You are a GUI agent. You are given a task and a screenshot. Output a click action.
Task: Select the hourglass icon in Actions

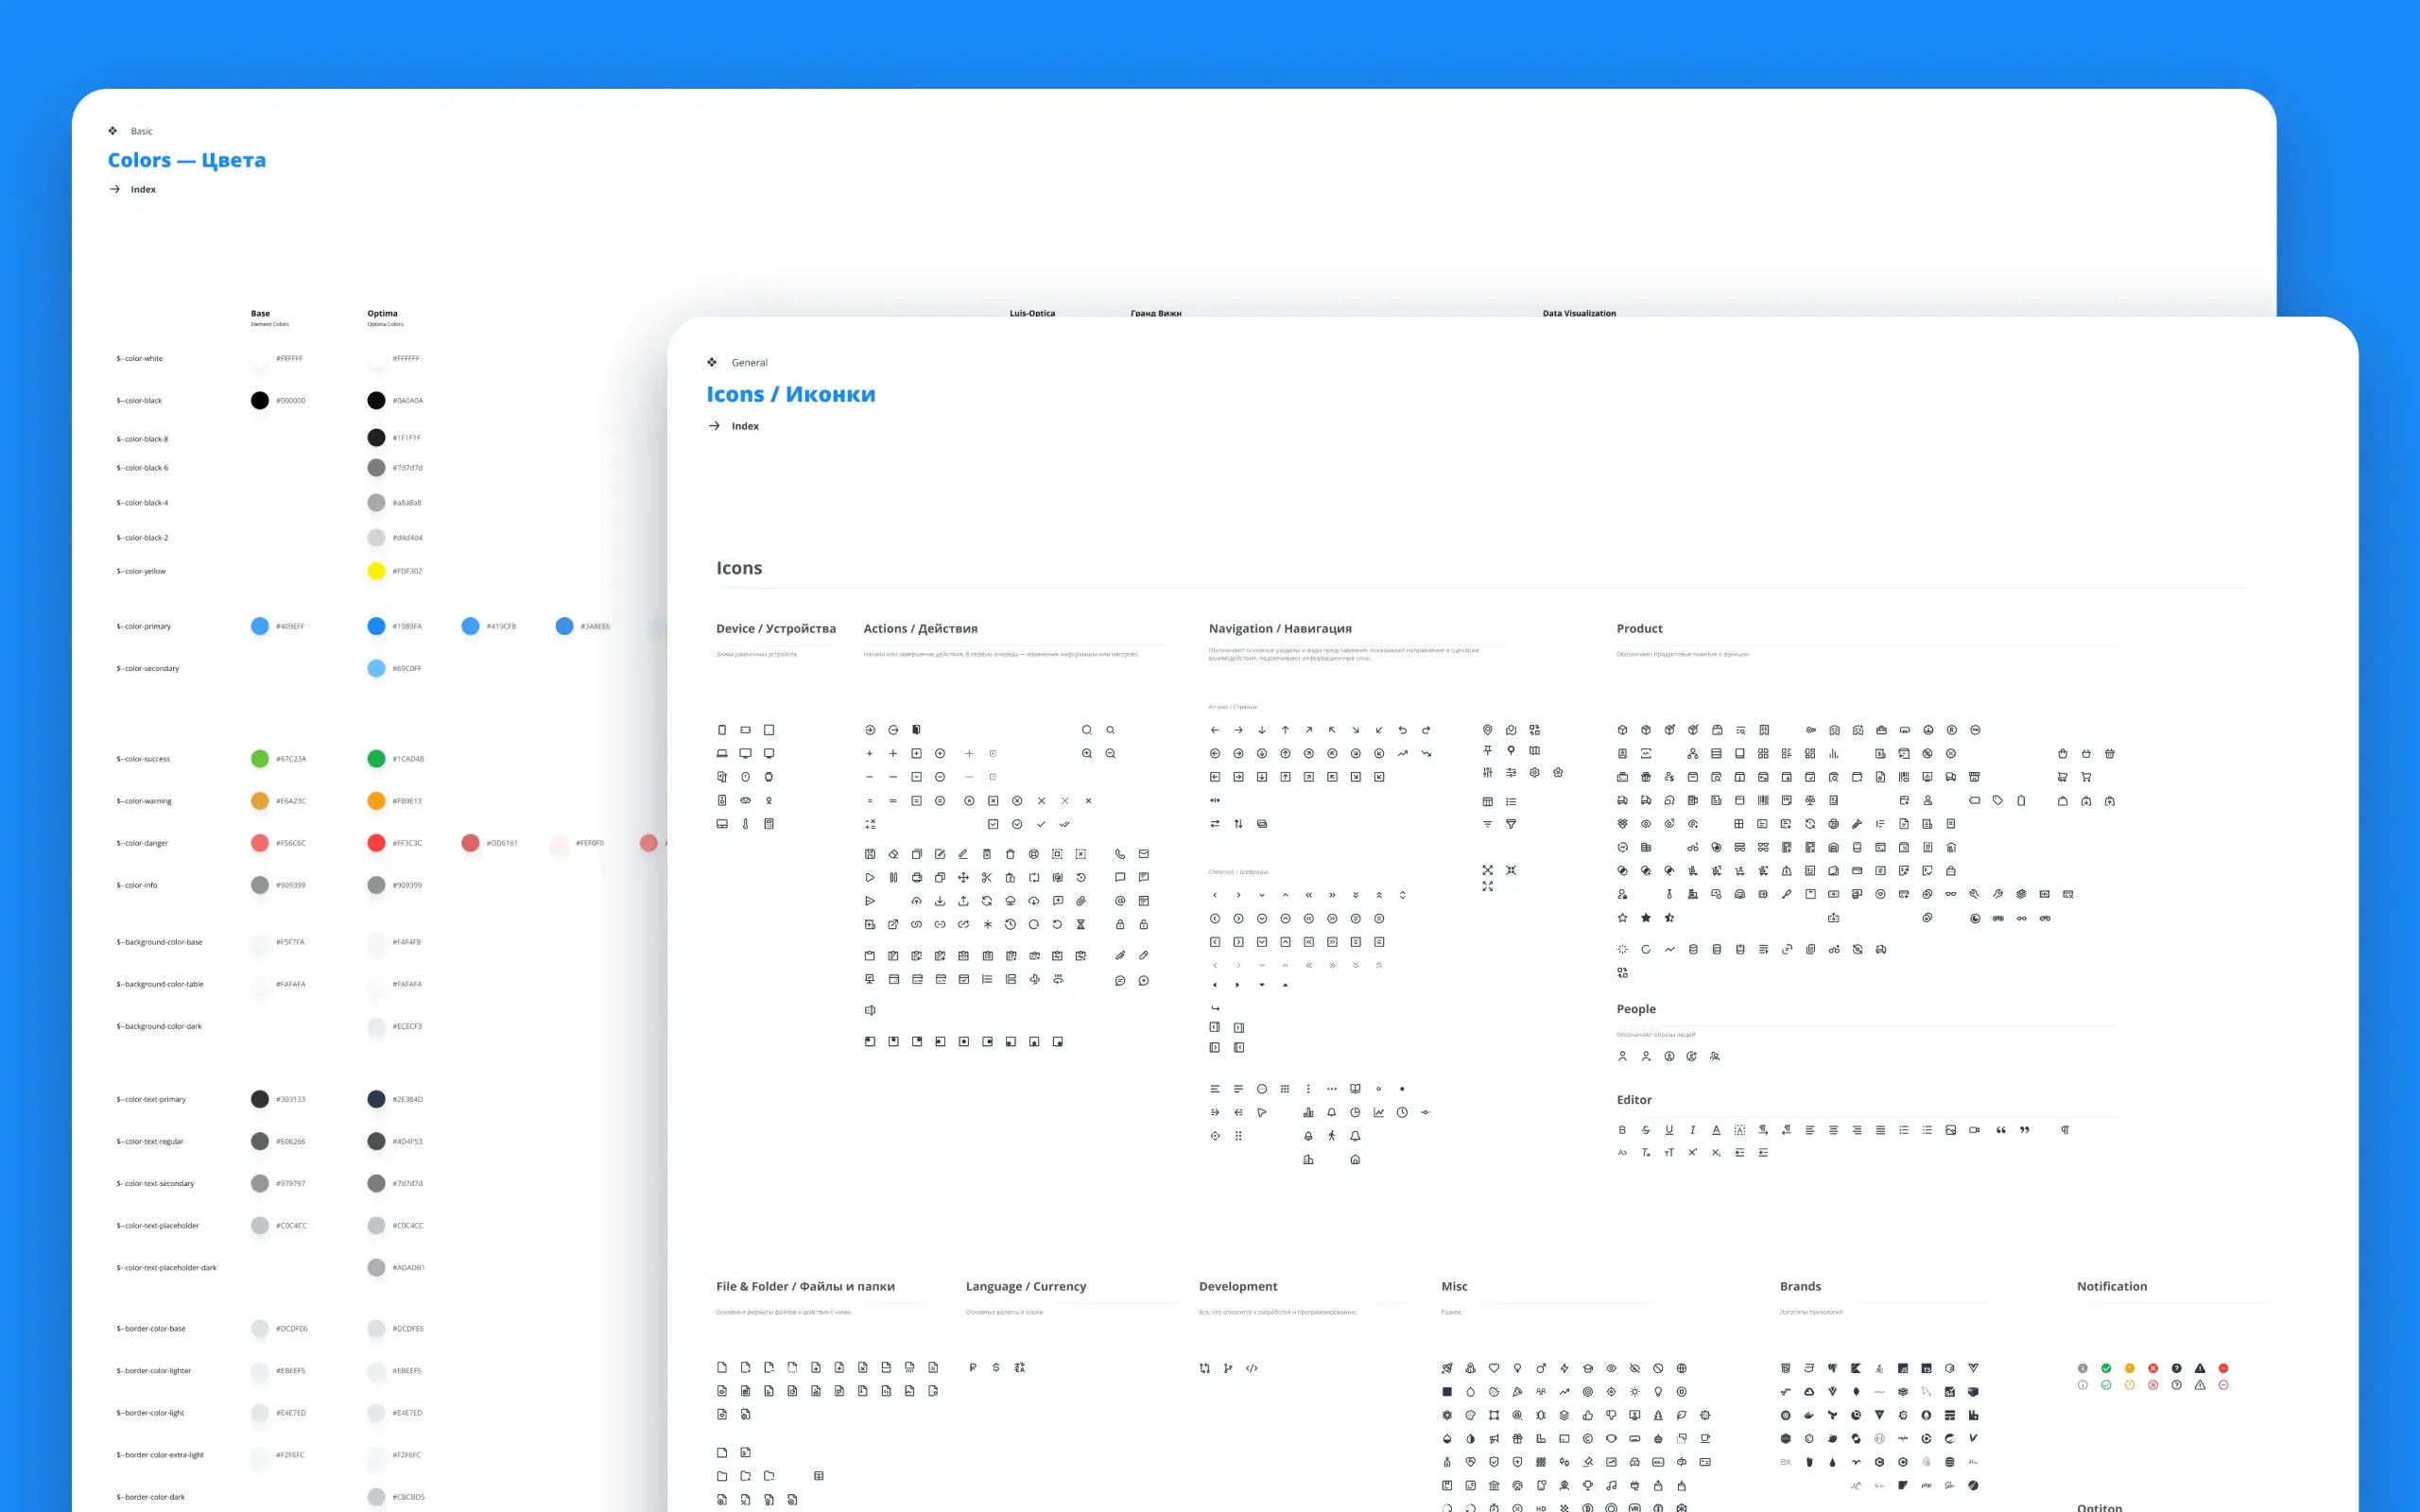[1081, 925]
